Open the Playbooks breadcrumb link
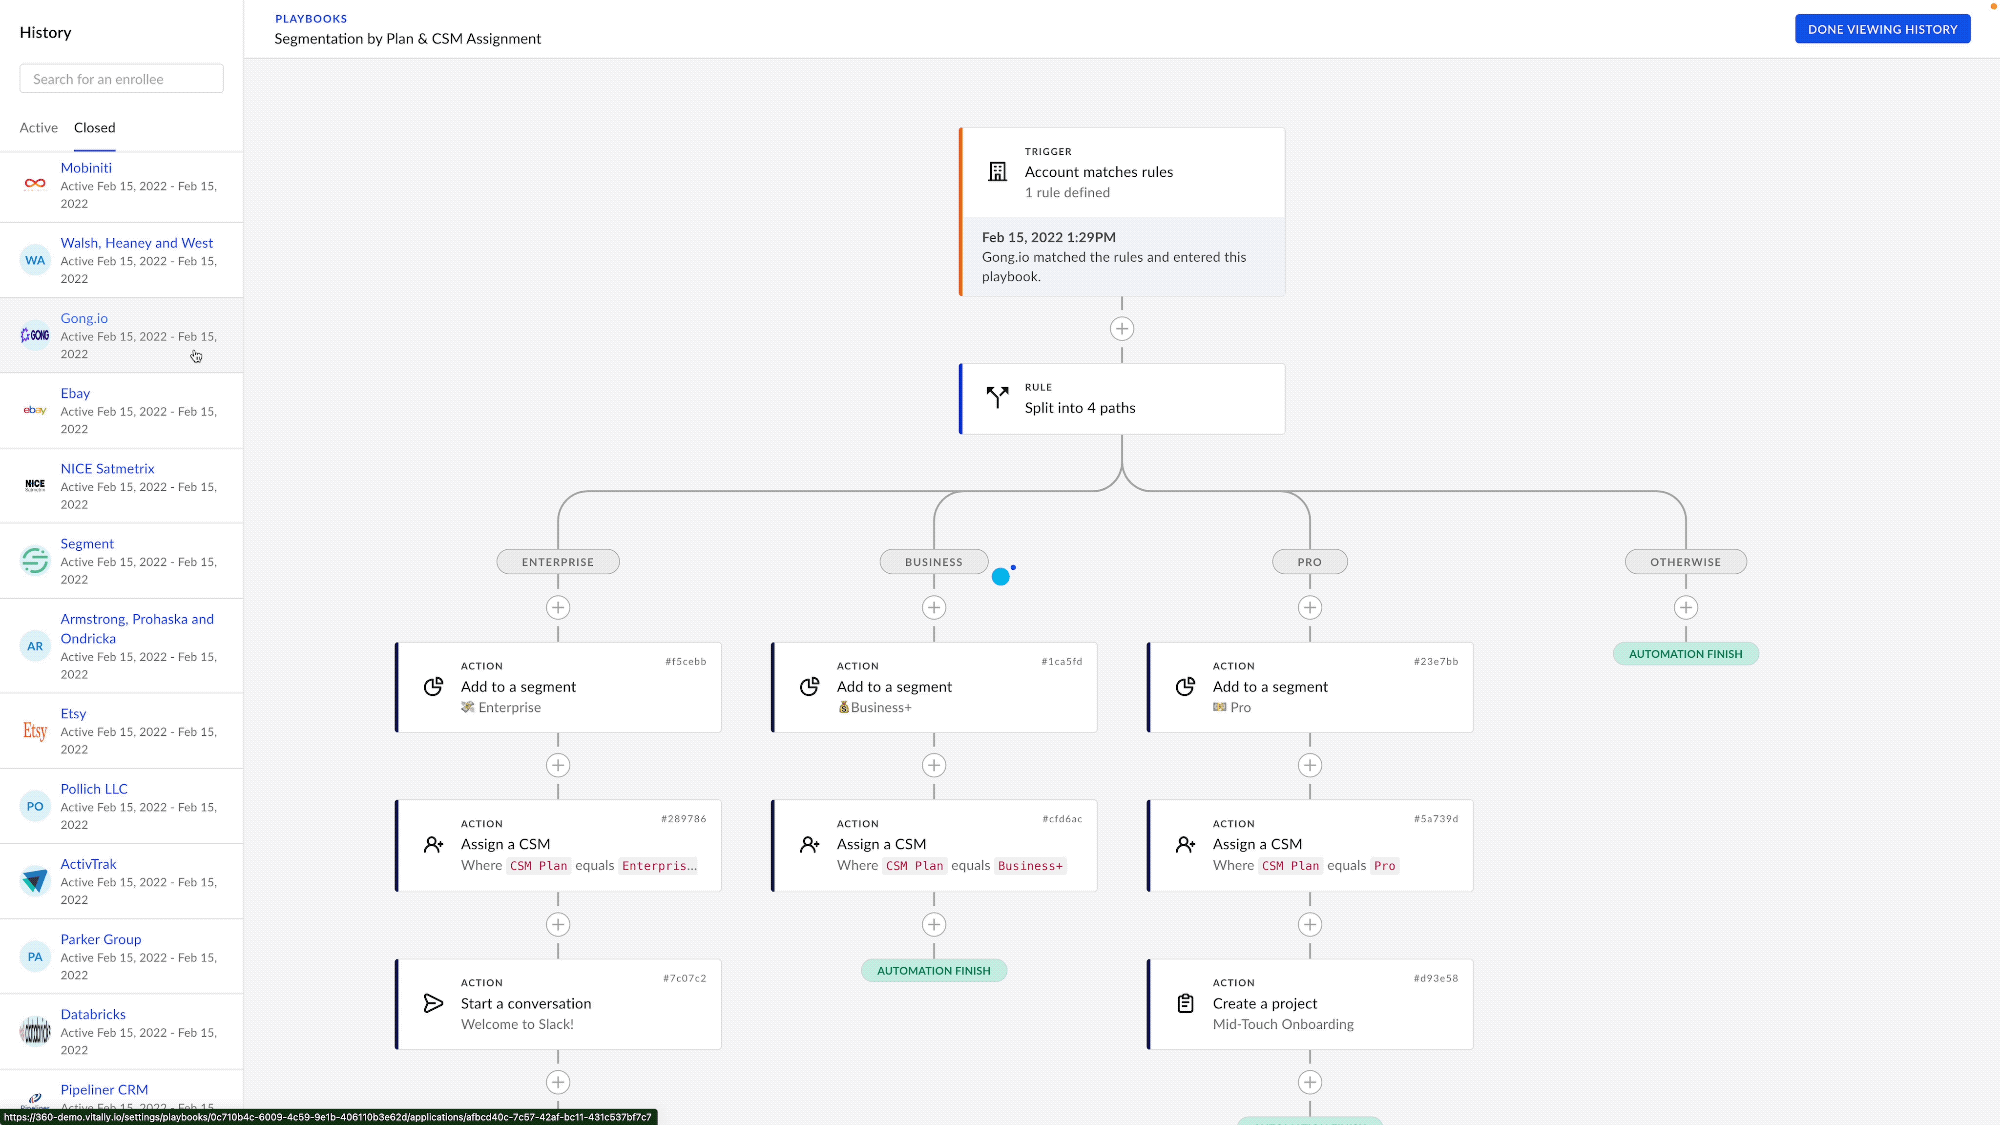 (311, 19)
